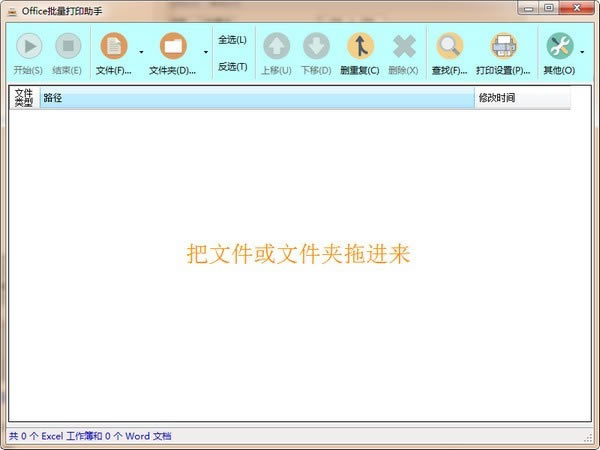The image size is (600, 450).
Task: Click the Remove Duplicates (删重复) icon
Action: click(x=360, y=46)
